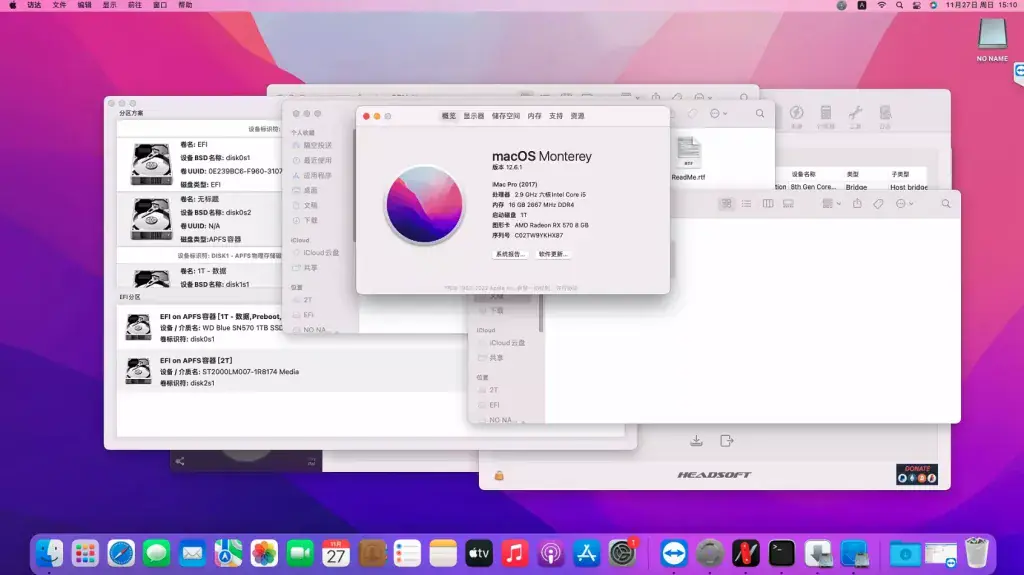The width and height of the screenshot is (1024, 575).
Task: Open Photos from the Dock
Action: [264, 553]
